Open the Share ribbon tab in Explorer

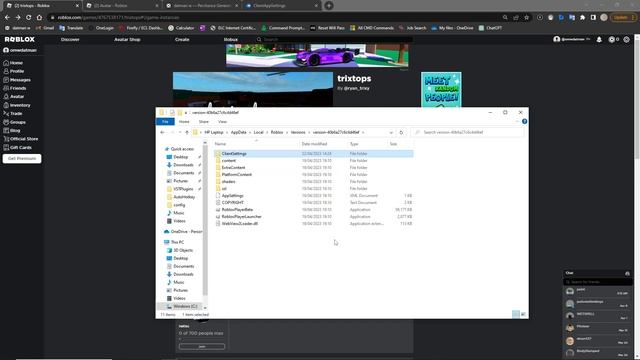pos(204,122)
